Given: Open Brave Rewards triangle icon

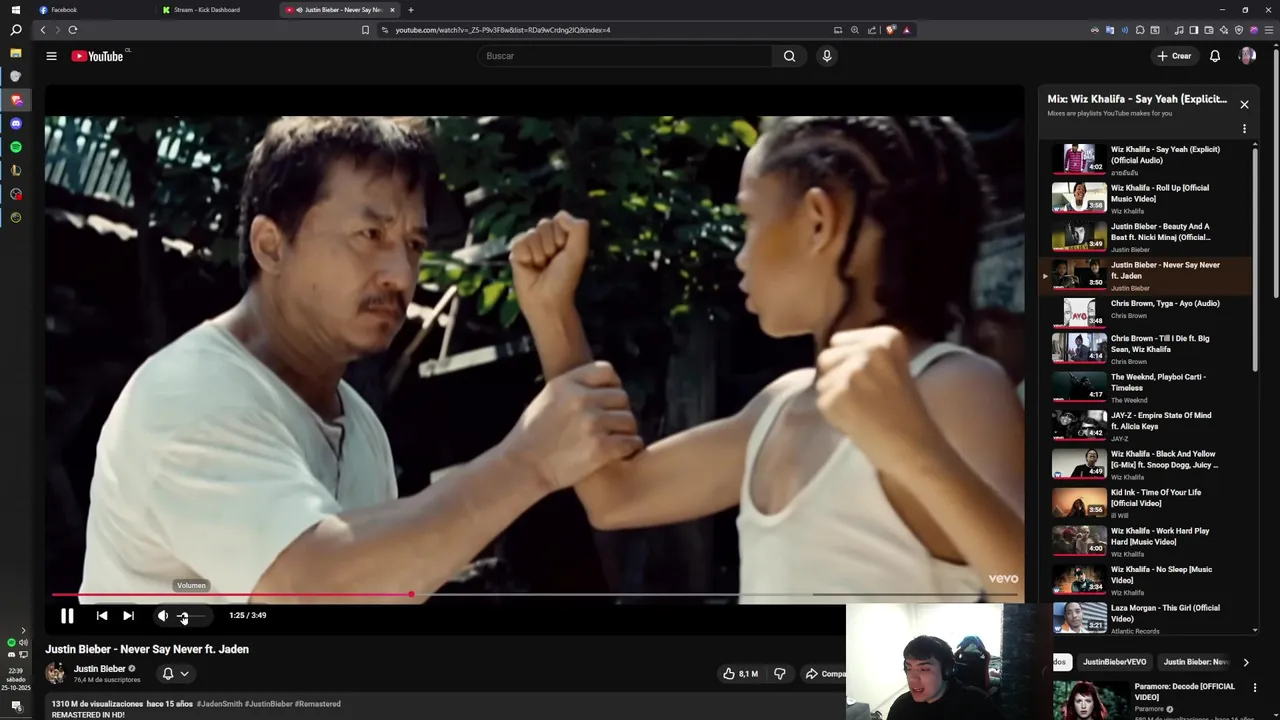Looking at the screenshot, I should point(907,30).
